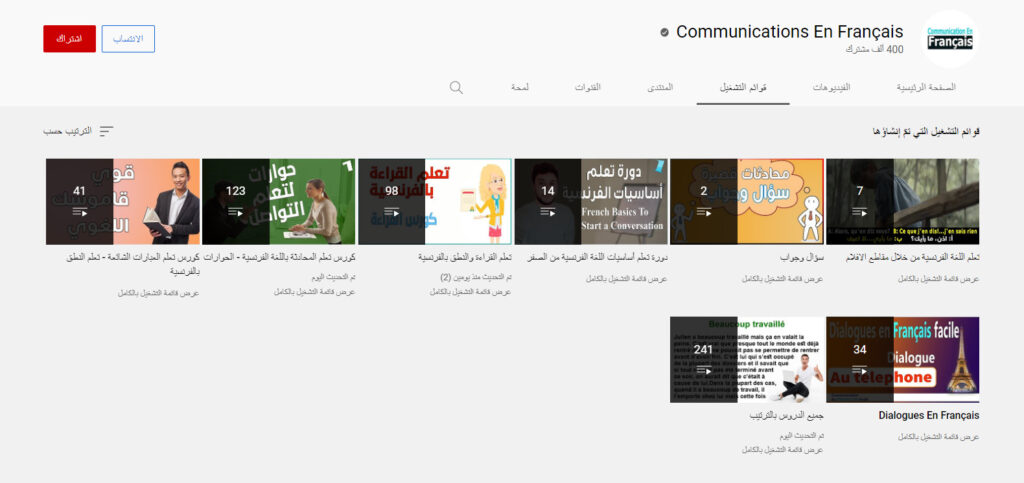The width and height of the screenshot is (1024, 483).
Task: Open the القنوات tab
Action: [x=588, y=87]
